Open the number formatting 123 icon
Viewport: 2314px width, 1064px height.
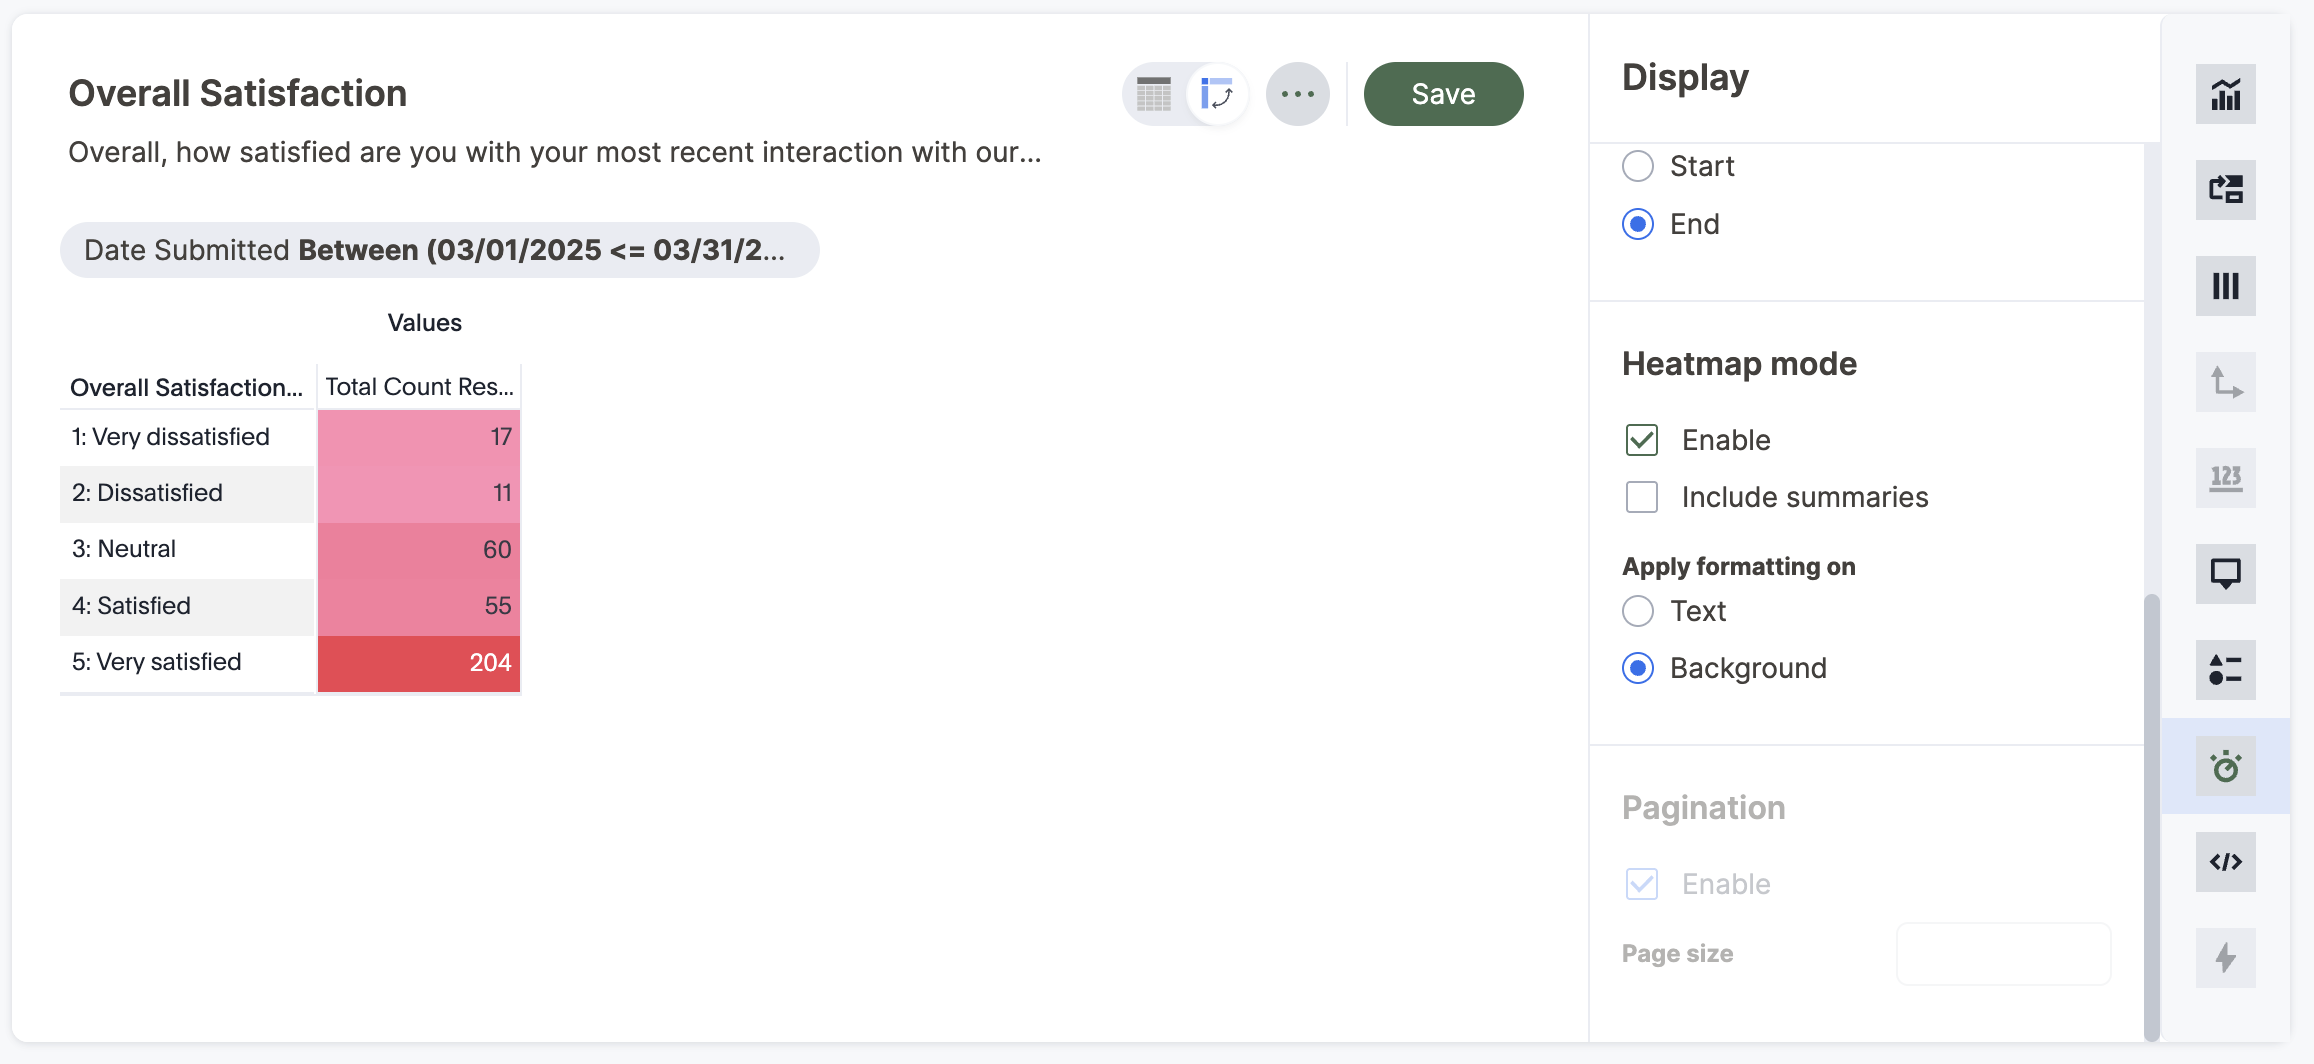coord(2226,478)
